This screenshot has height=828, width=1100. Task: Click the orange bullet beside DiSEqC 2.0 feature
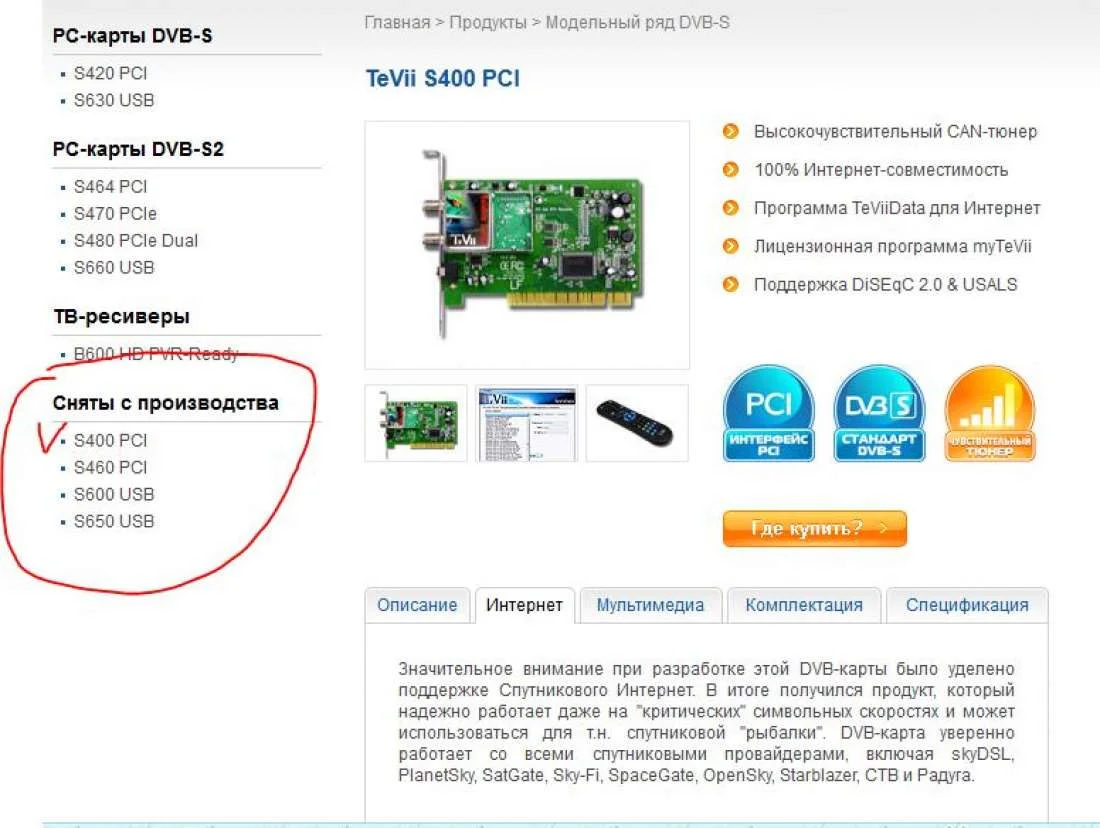coord(730,284)
